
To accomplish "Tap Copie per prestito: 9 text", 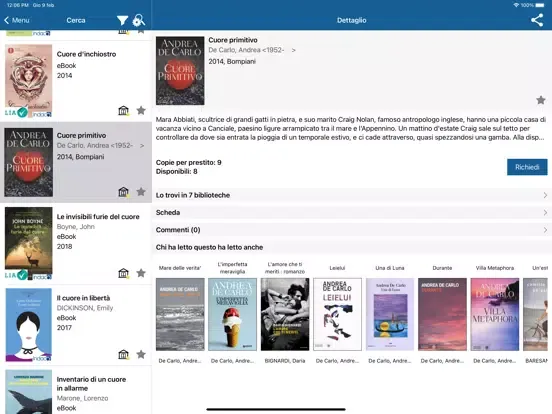I will coord(189,162).
